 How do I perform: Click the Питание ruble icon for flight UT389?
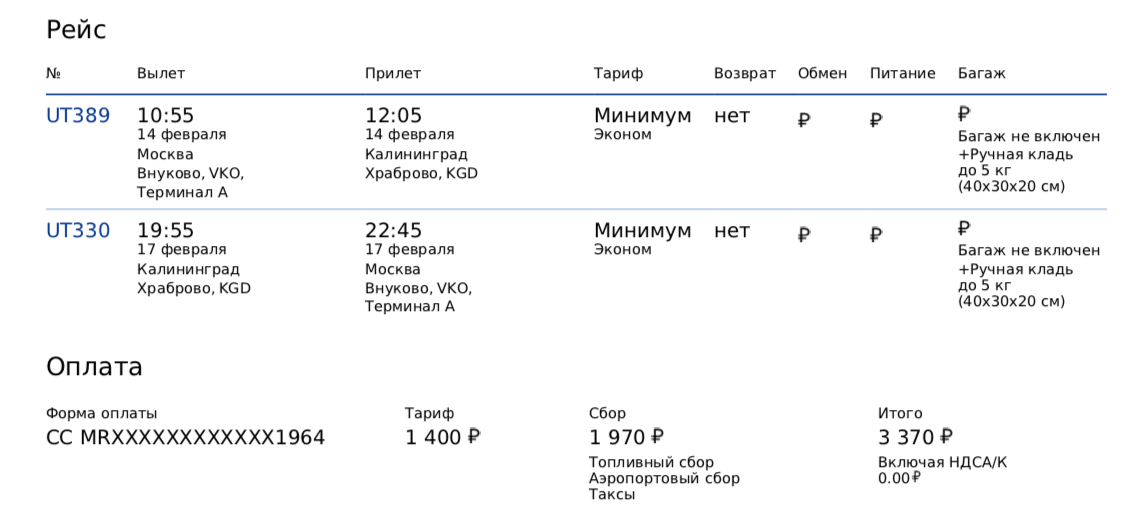tap(876, 120)
